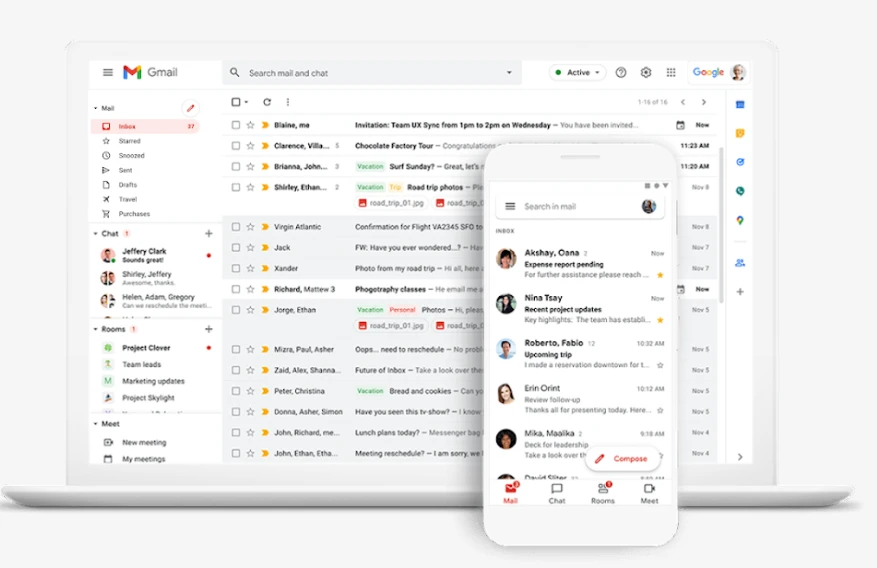The height and width of the screenshot is (568, 877).
Task: Collapse the Rooms section
Action: point(95,329)
